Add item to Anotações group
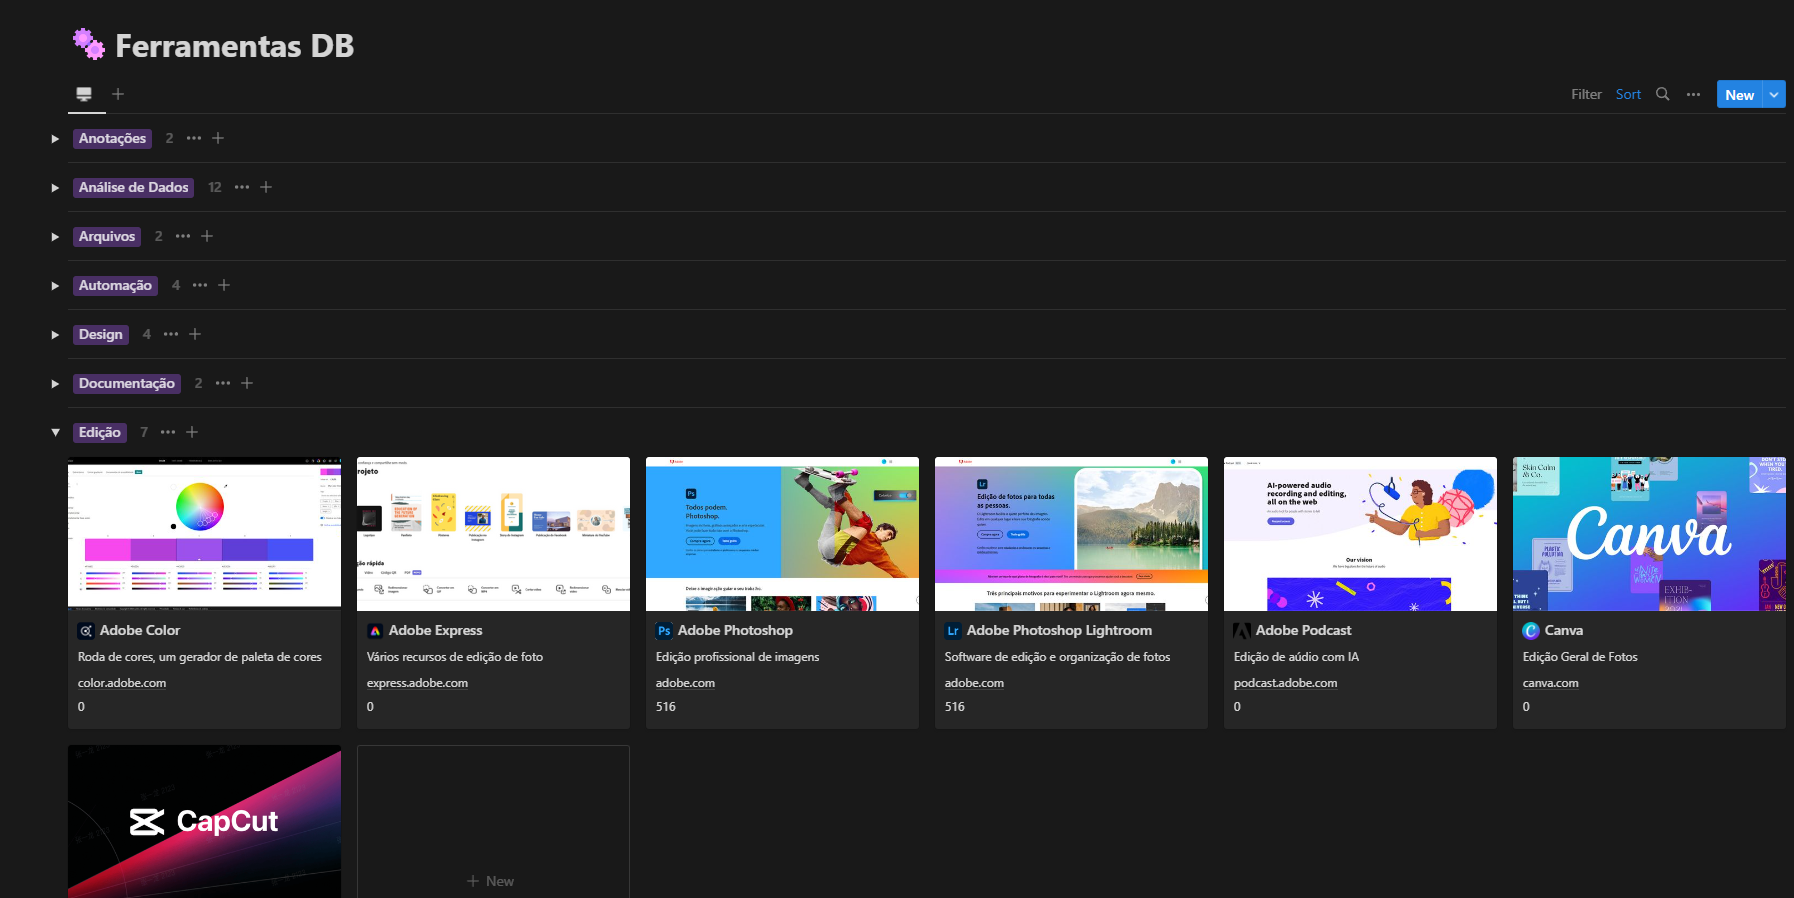Viewport: 1794px width, 898px height. (218, 138)
